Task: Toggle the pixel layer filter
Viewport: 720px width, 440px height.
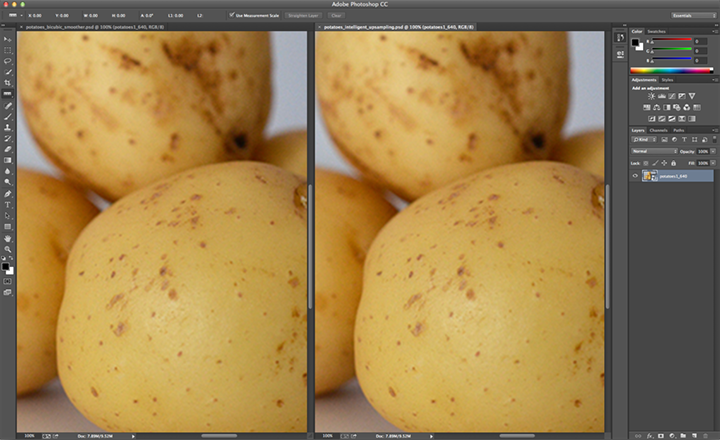Action: 664,140
